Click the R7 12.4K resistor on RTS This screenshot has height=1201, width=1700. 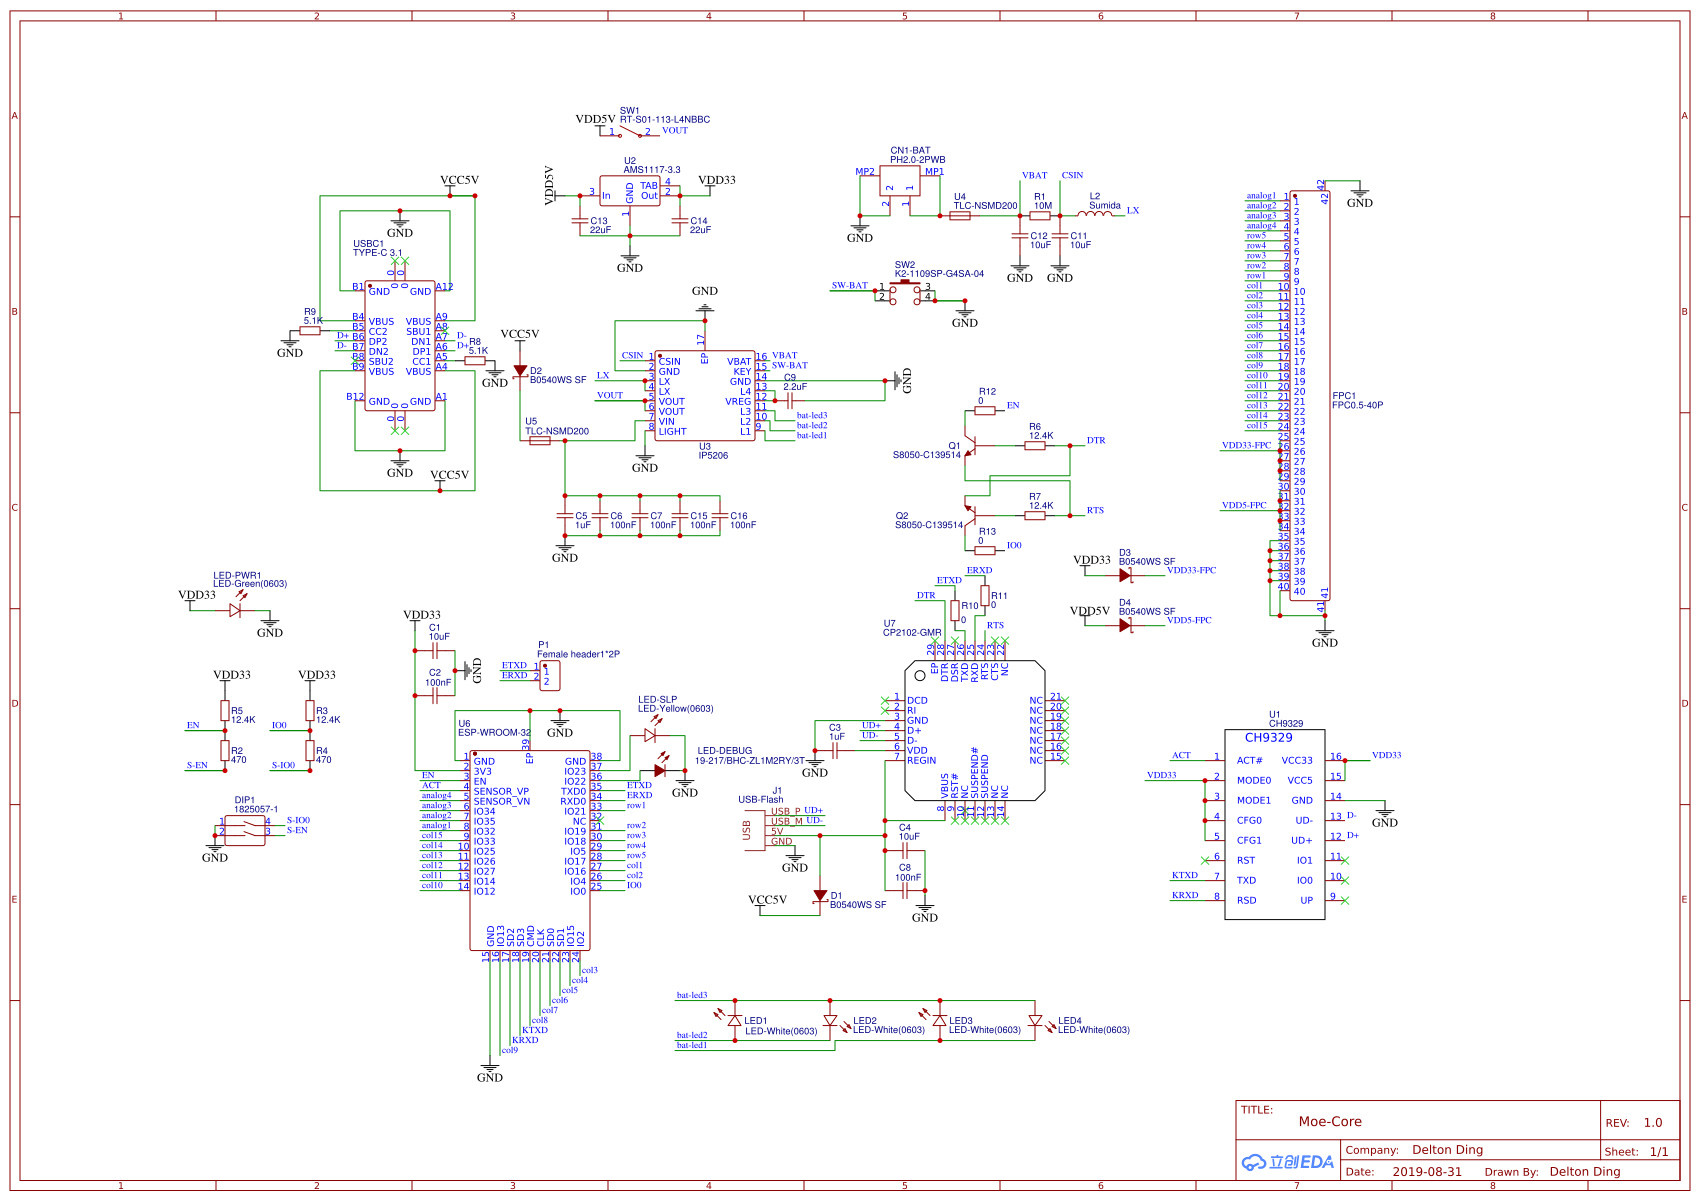[1035, 515]
